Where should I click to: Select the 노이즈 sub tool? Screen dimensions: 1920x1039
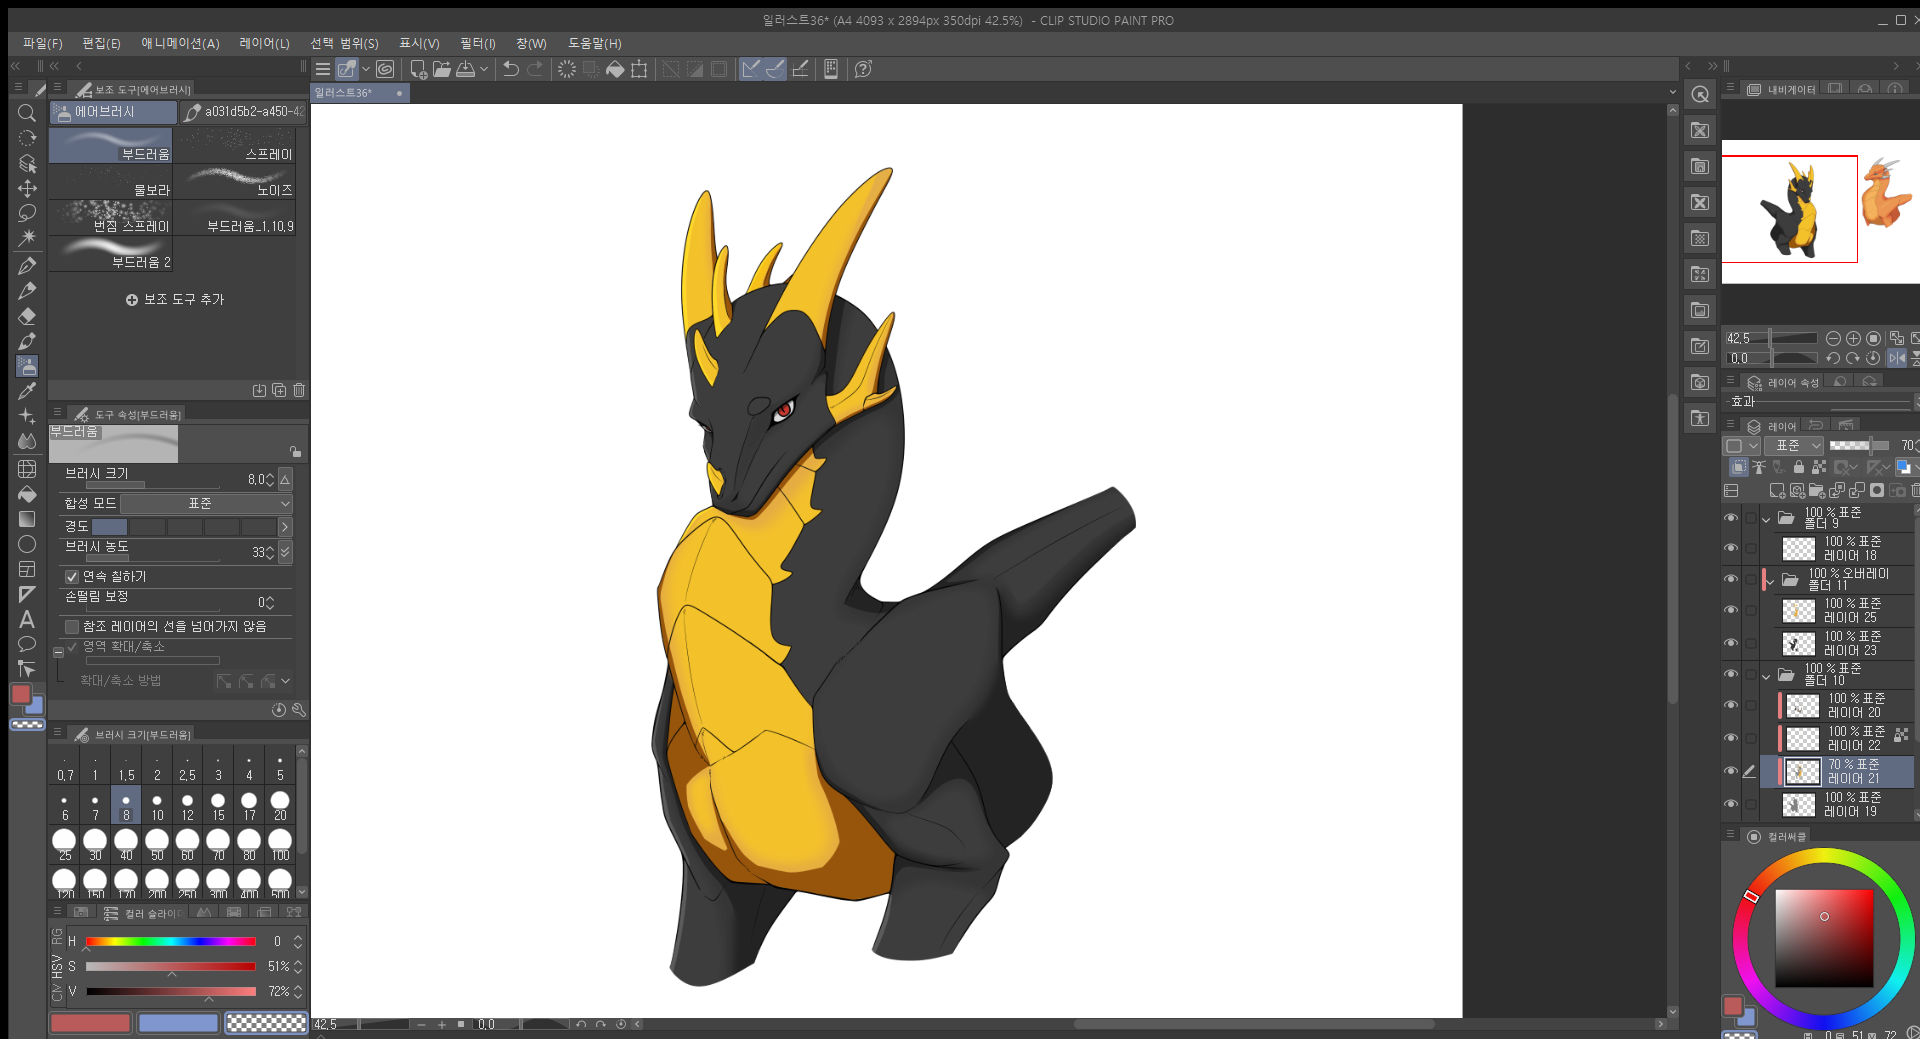tap(235, 182)
